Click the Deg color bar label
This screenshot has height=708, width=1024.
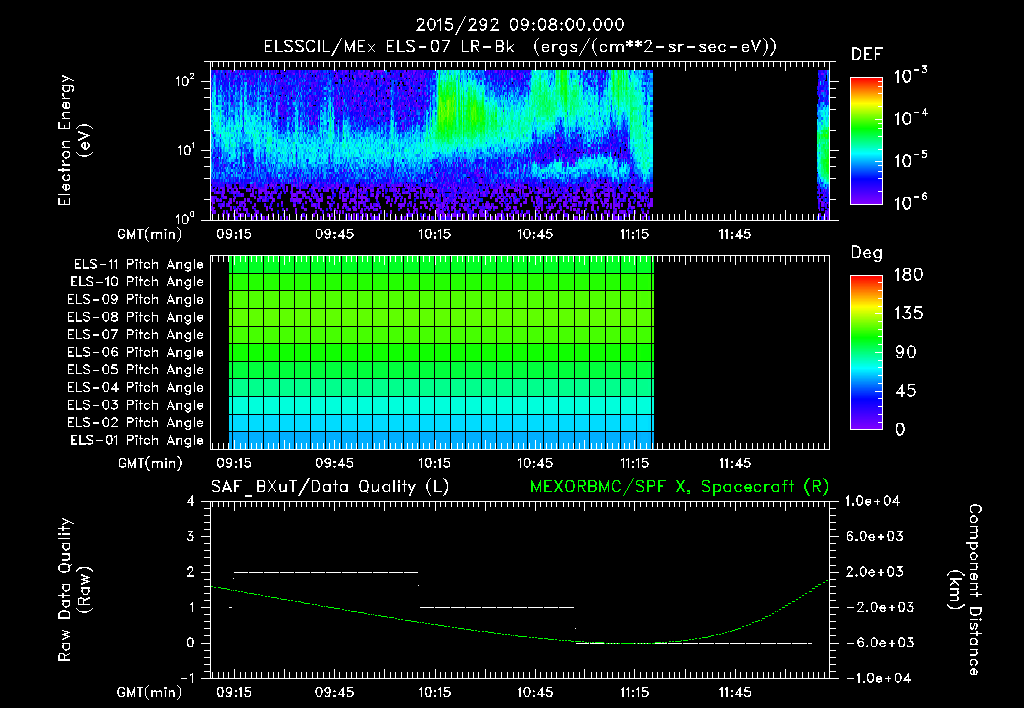[866, 253]
